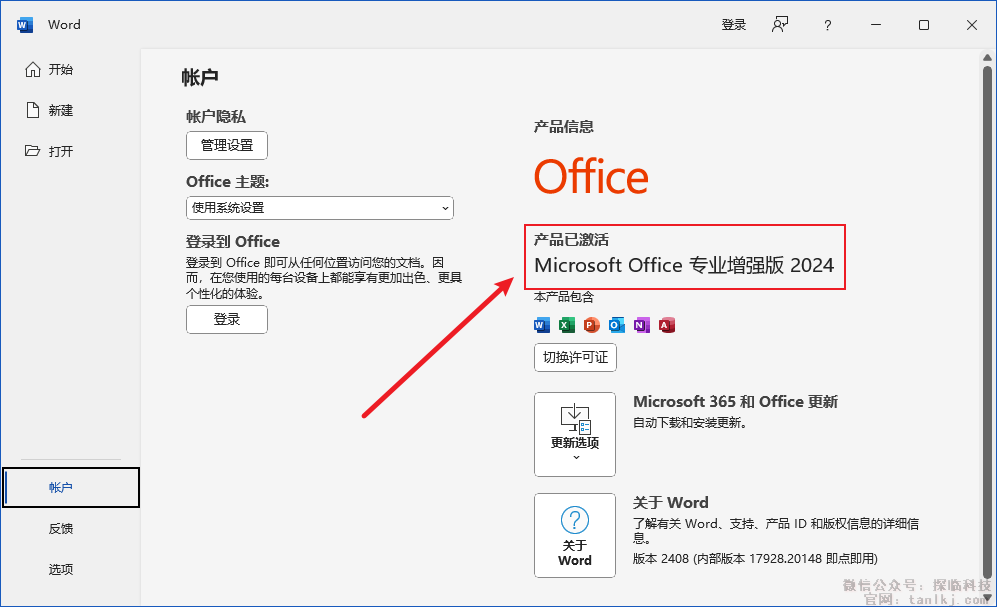This screenshot has height=607, width=997.
Task: Go to the 打开 open files page
Action: tap(49, 151)
